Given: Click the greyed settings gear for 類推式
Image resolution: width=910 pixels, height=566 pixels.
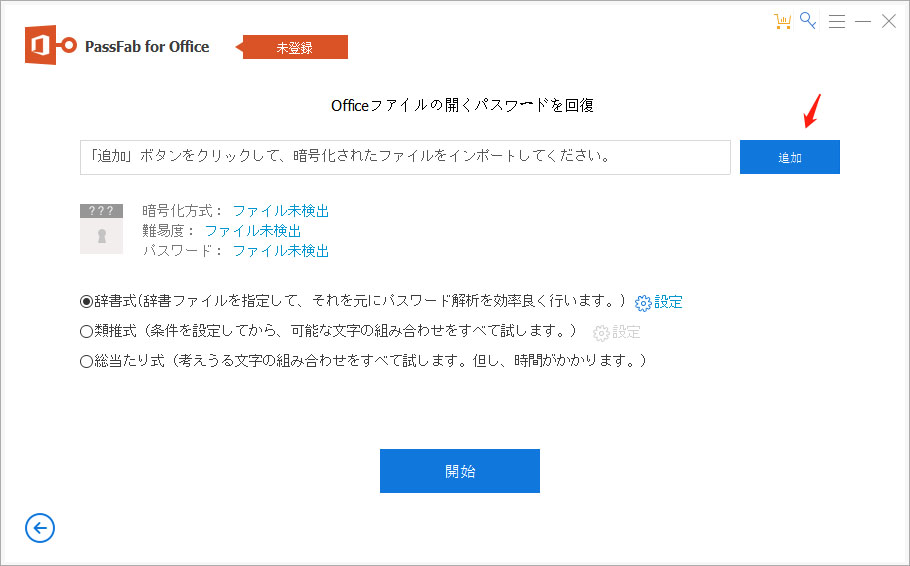Looking at the screenshot, I should 601,333.
